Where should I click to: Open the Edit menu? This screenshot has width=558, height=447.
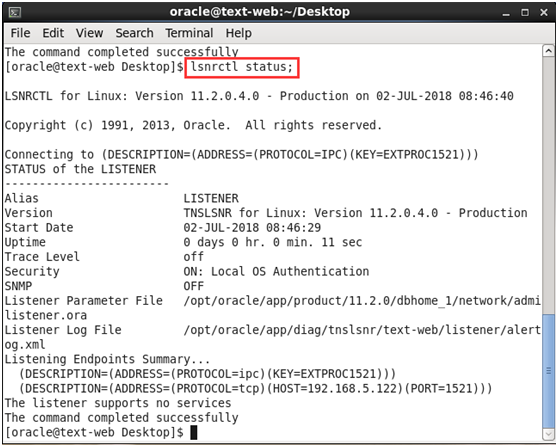[x=53, y=33]
